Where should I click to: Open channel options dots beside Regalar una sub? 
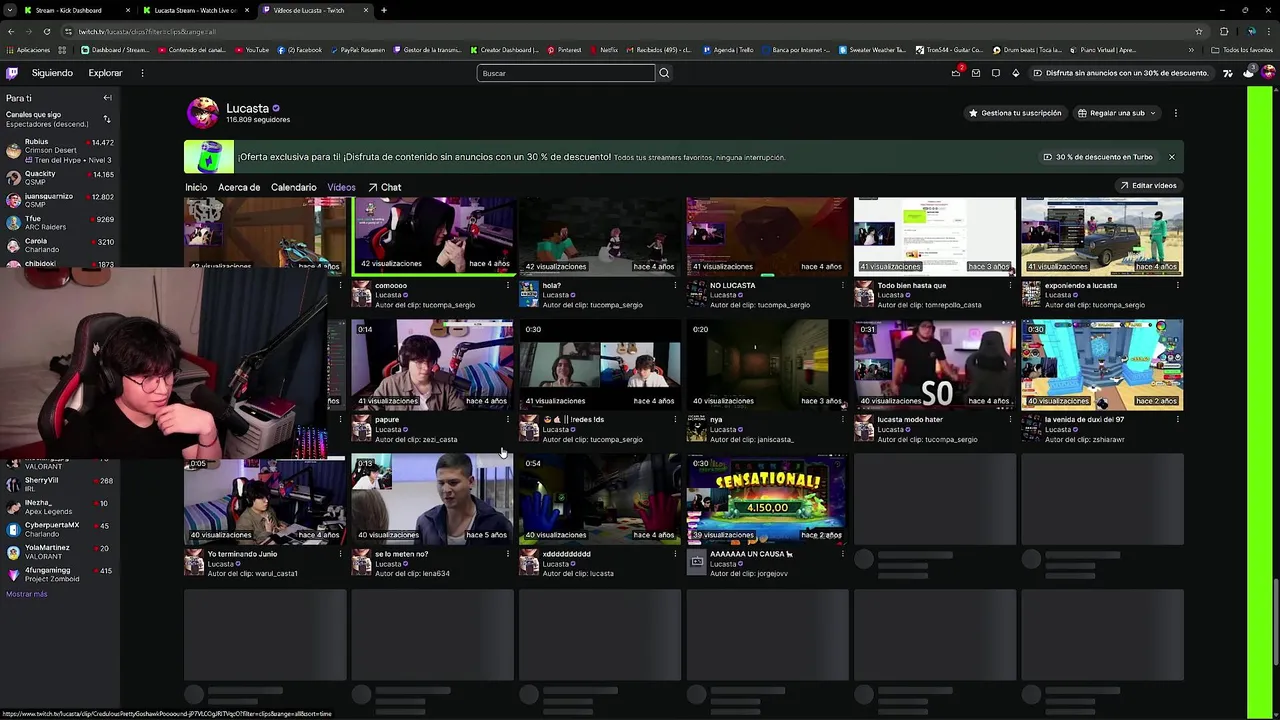click(1176, 113)
